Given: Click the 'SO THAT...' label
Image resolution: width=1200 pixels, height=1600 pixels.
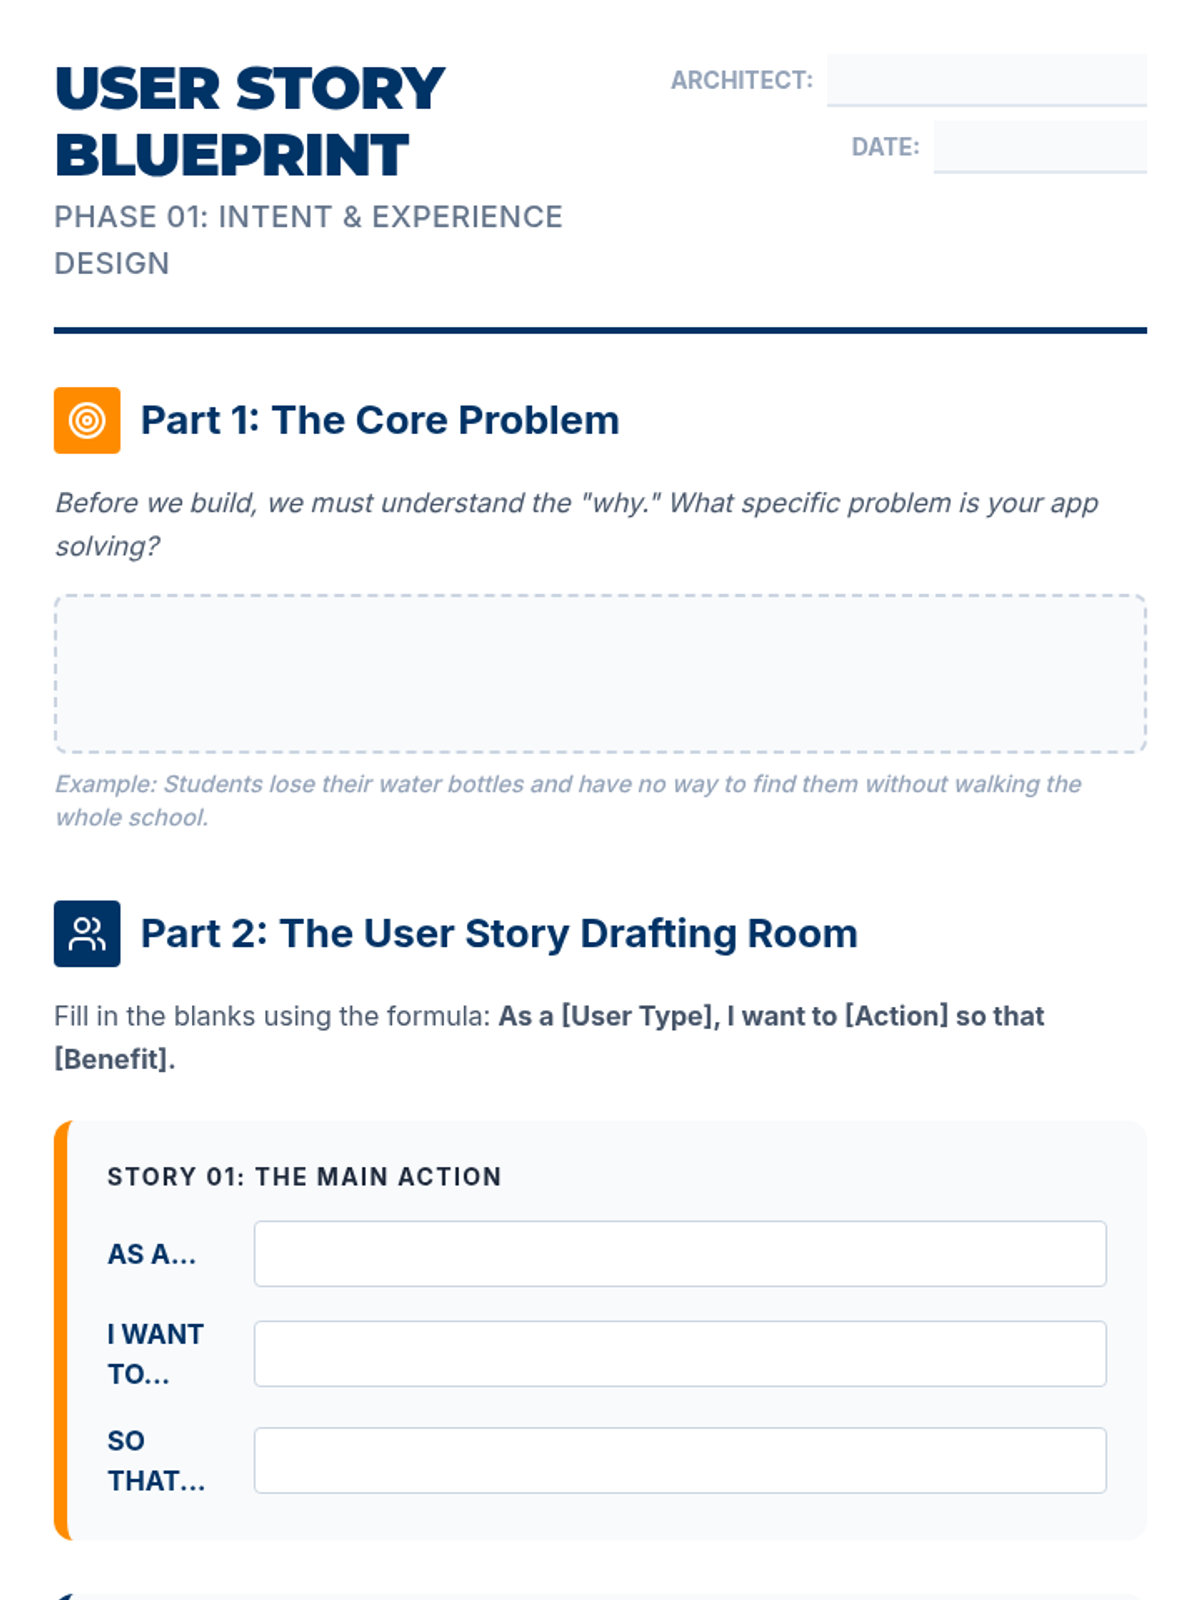Looking at the screenshot, I should click(155, 1460).
